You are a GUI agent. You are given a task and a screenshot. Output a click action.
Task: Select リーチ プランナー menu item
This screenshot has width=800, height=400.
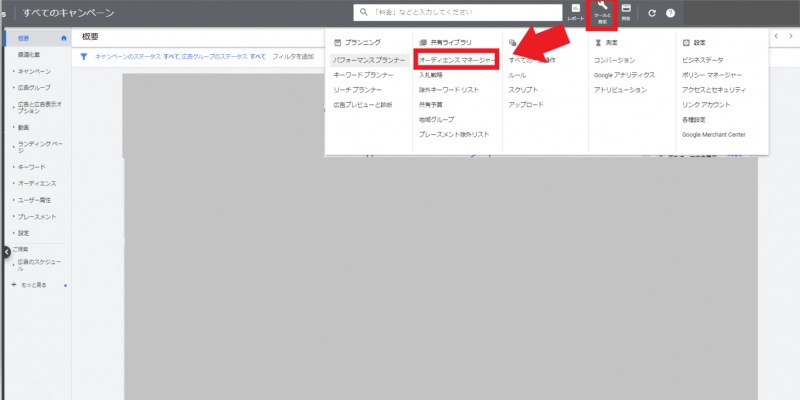357,90
